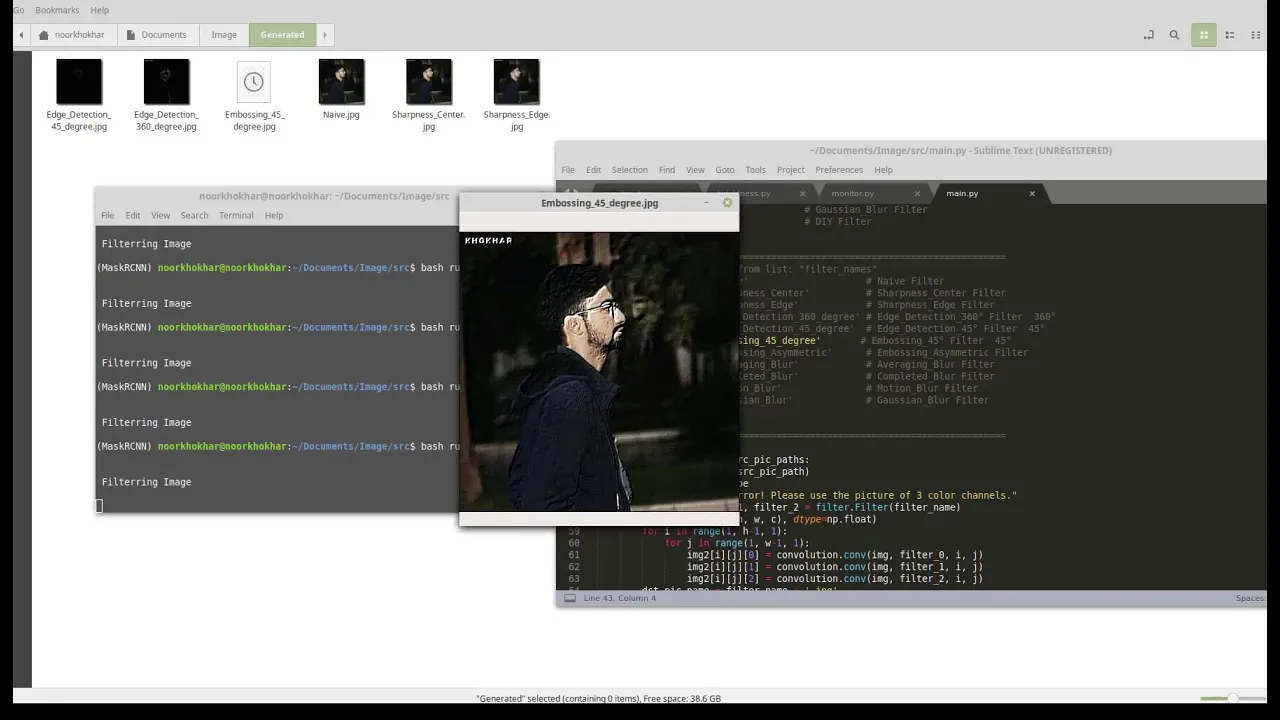Close the monitor.py tab
Image resolution: width=1280 pixels, height=720 pixels.
click(917, 193)
